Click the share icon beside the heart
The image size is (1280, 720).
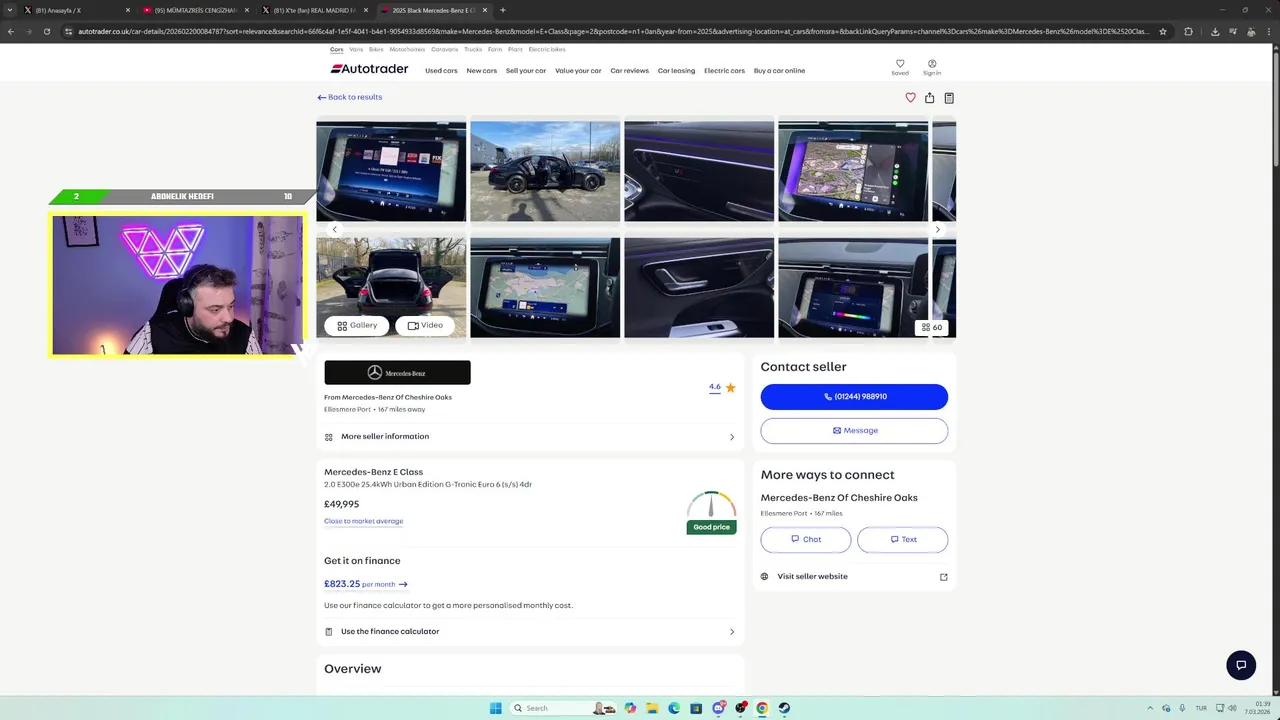click(x=929, y=97)
